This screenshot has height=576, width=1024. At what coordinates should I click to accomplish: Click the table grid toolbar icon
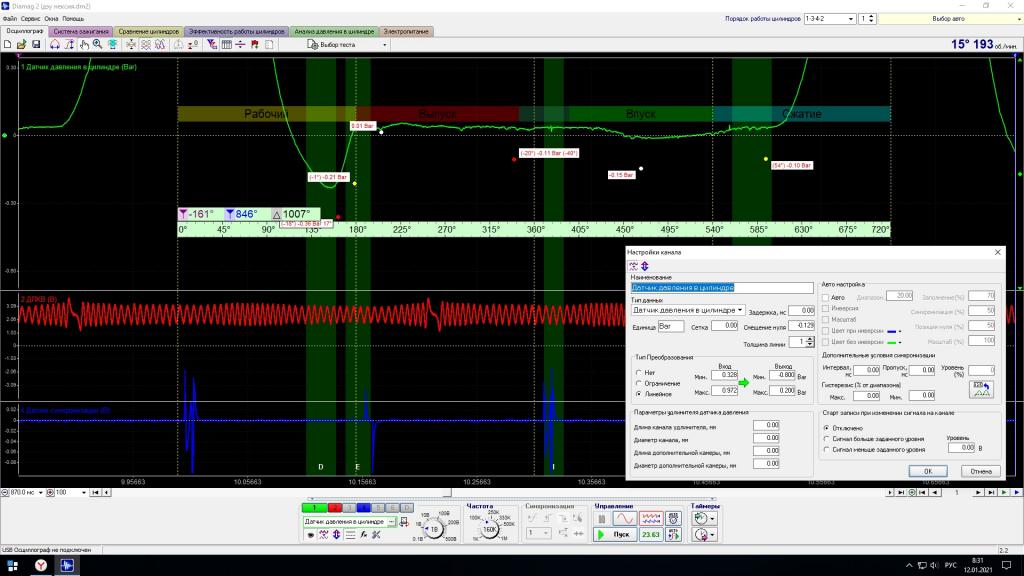(227, 44)
